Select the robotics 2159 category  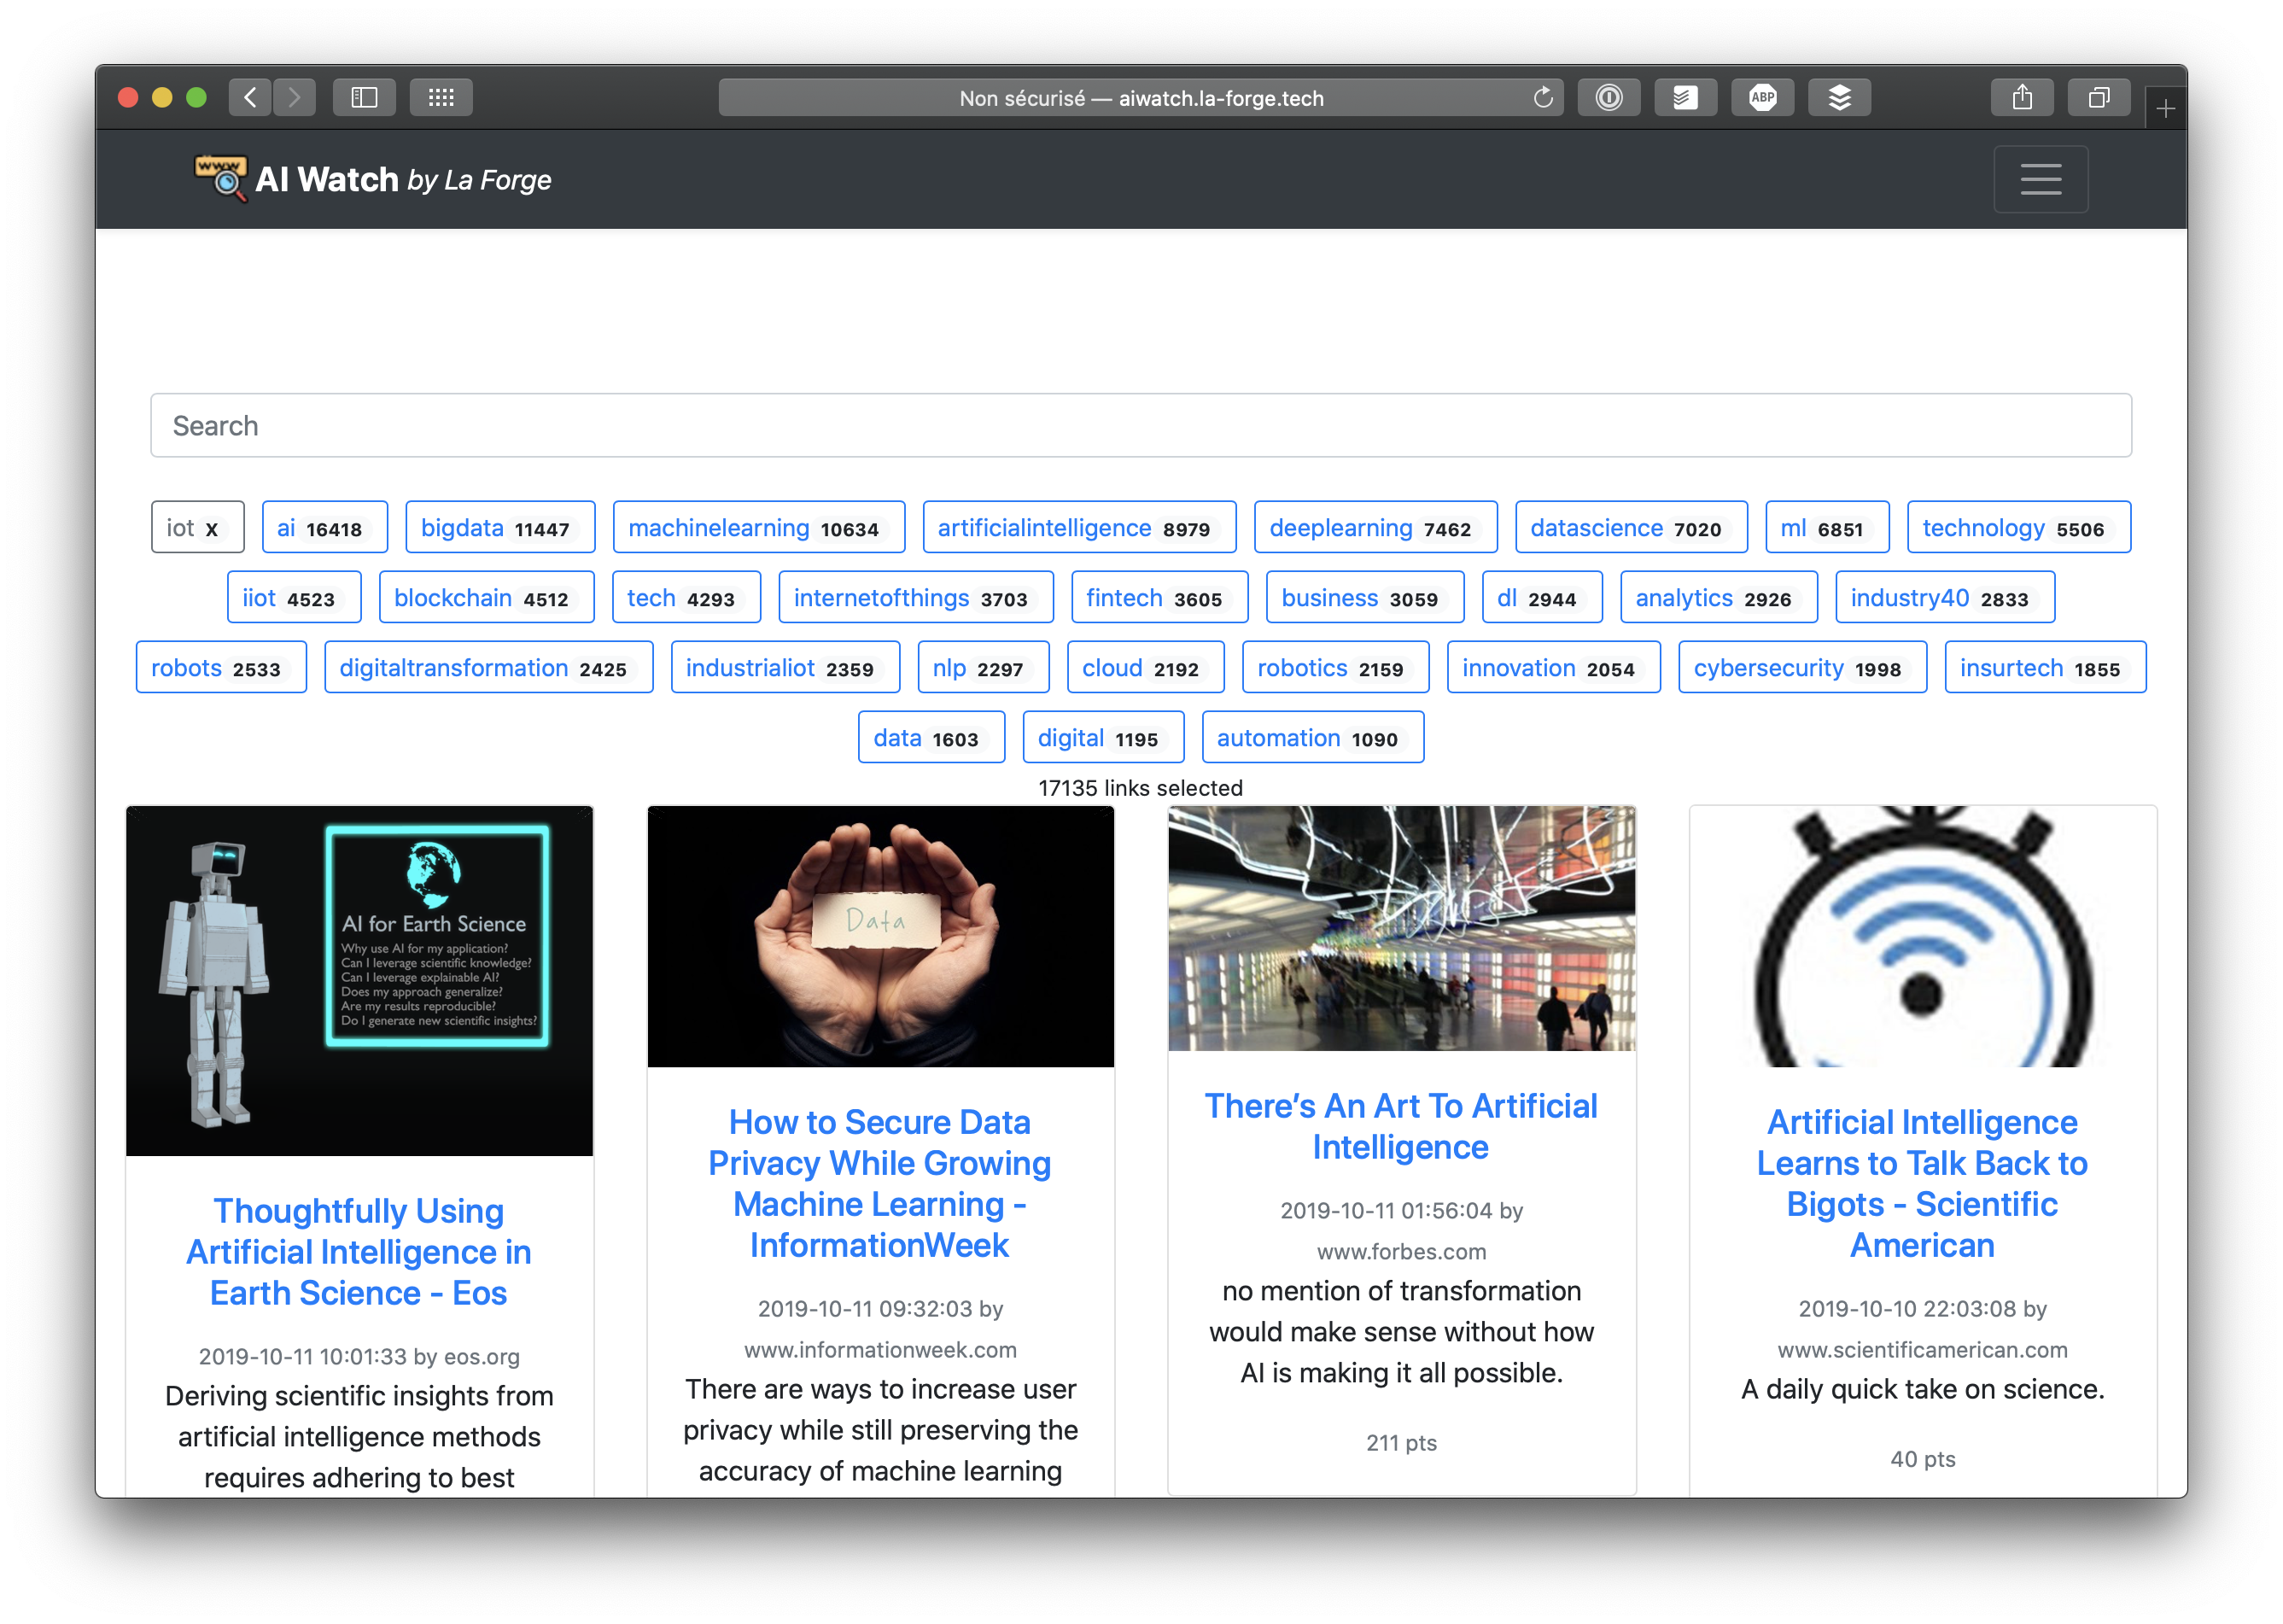(1334, 667)
